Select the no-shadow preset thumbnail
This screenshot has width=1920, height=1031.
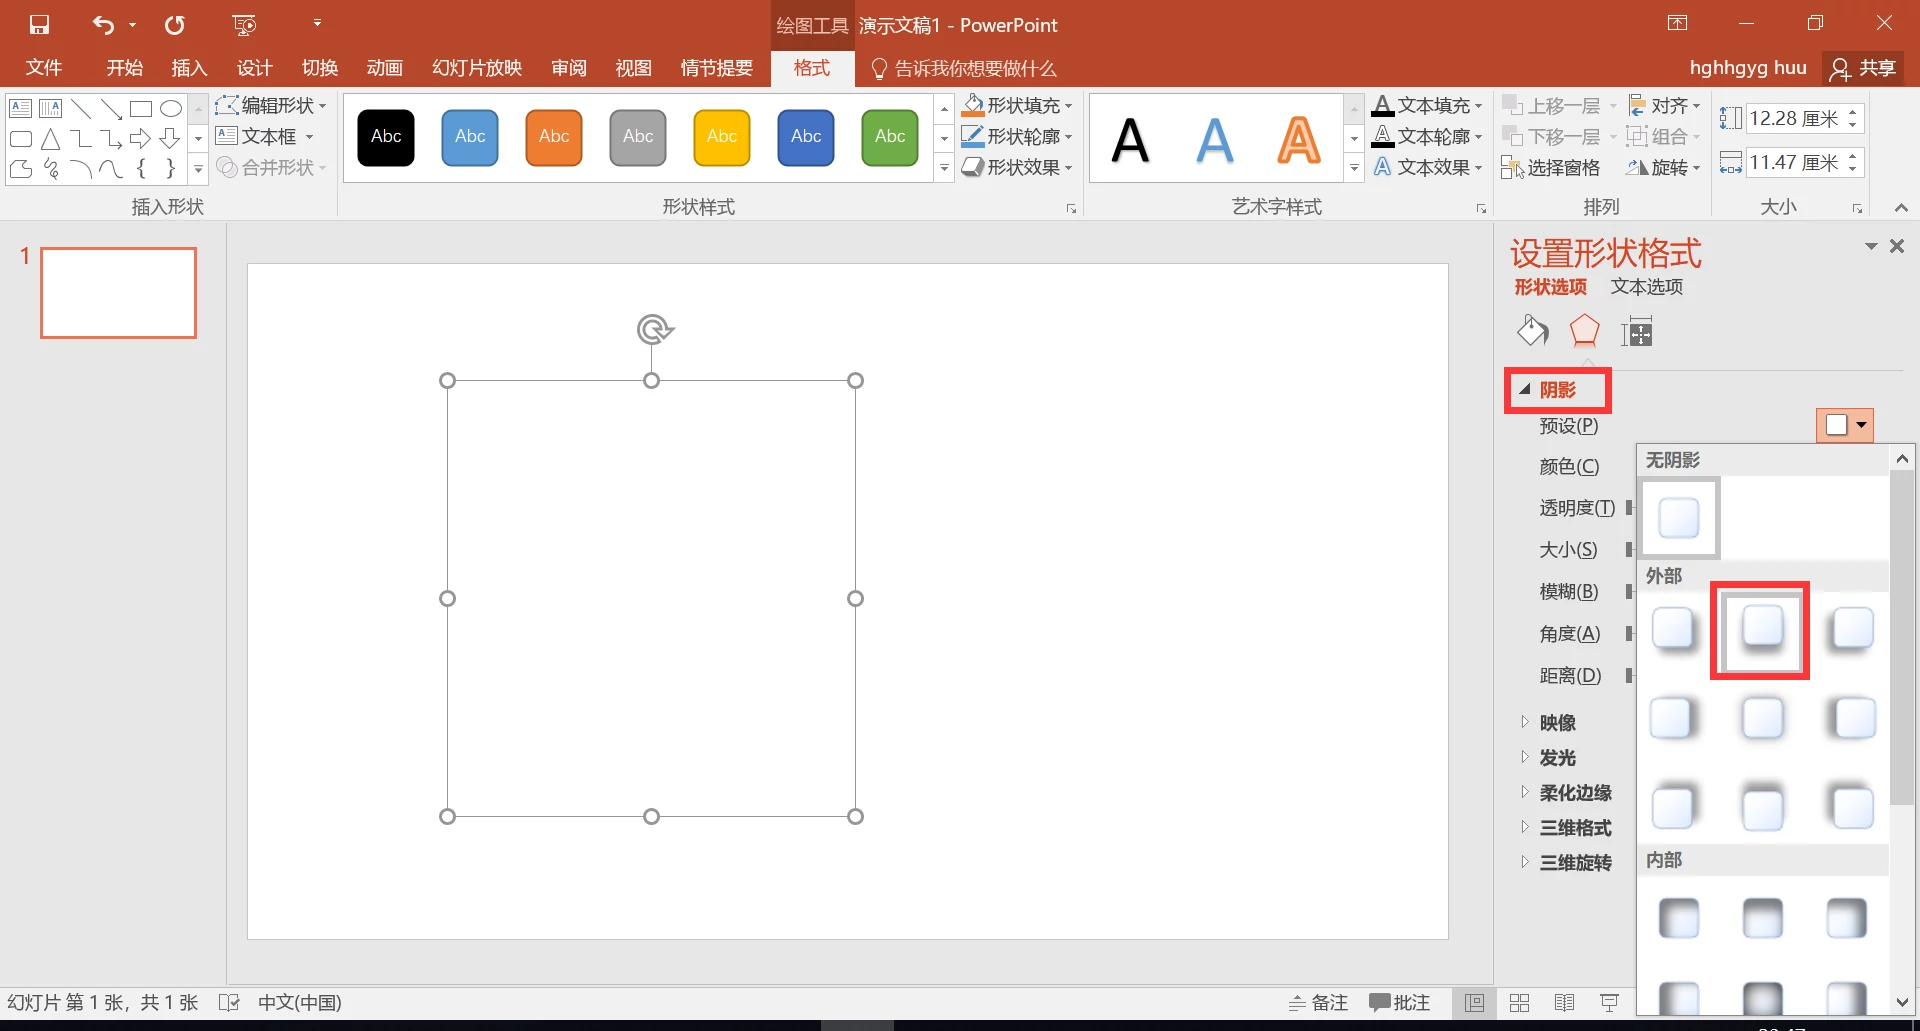(1679, 518)
